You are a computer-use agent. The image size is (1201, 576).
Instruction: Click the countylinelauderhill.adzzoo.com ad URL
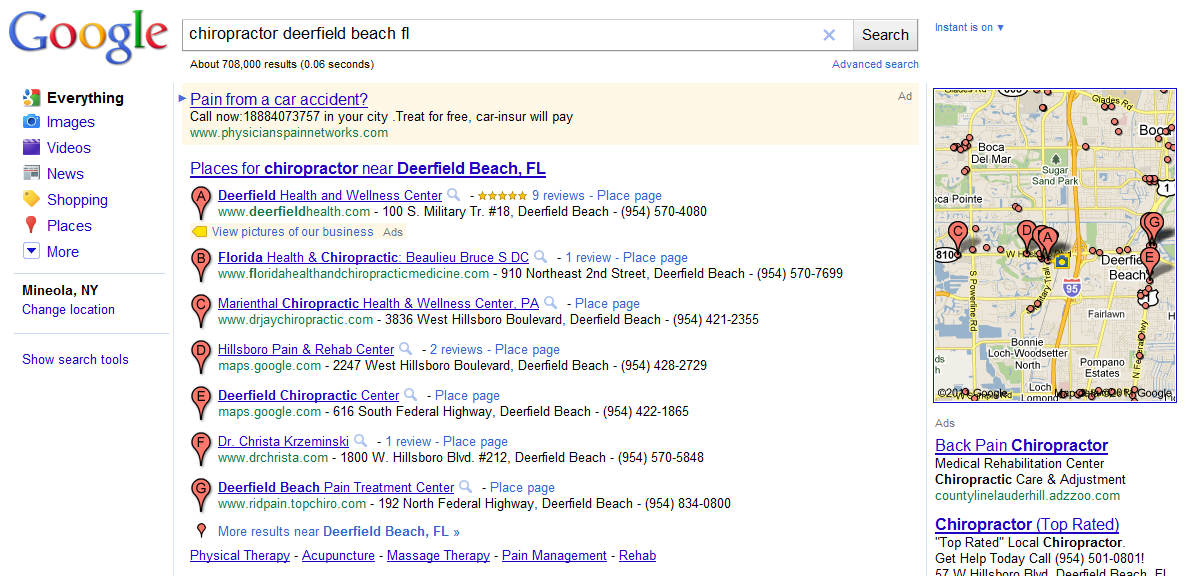tap(1028, 496)
